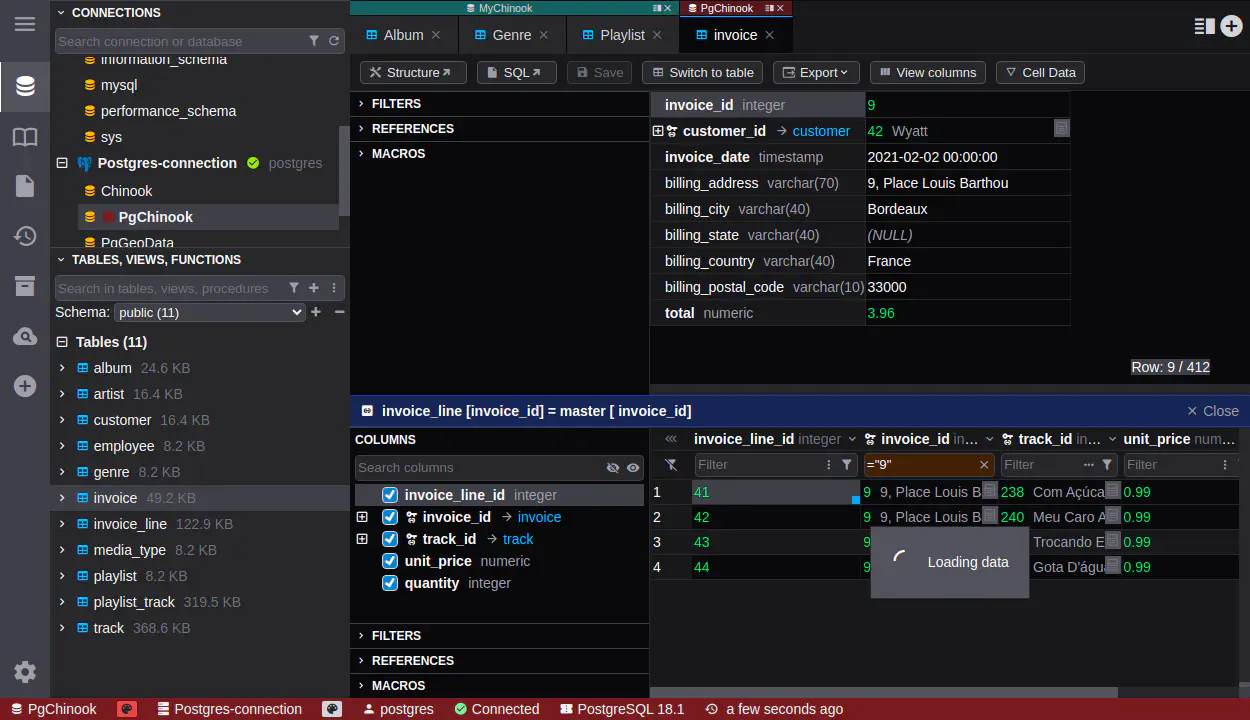Image resolution: width=1250 pixels, height=720 pixels.
Task: Open the query history icon in sidebar
Action: click(x=25, y=236)
